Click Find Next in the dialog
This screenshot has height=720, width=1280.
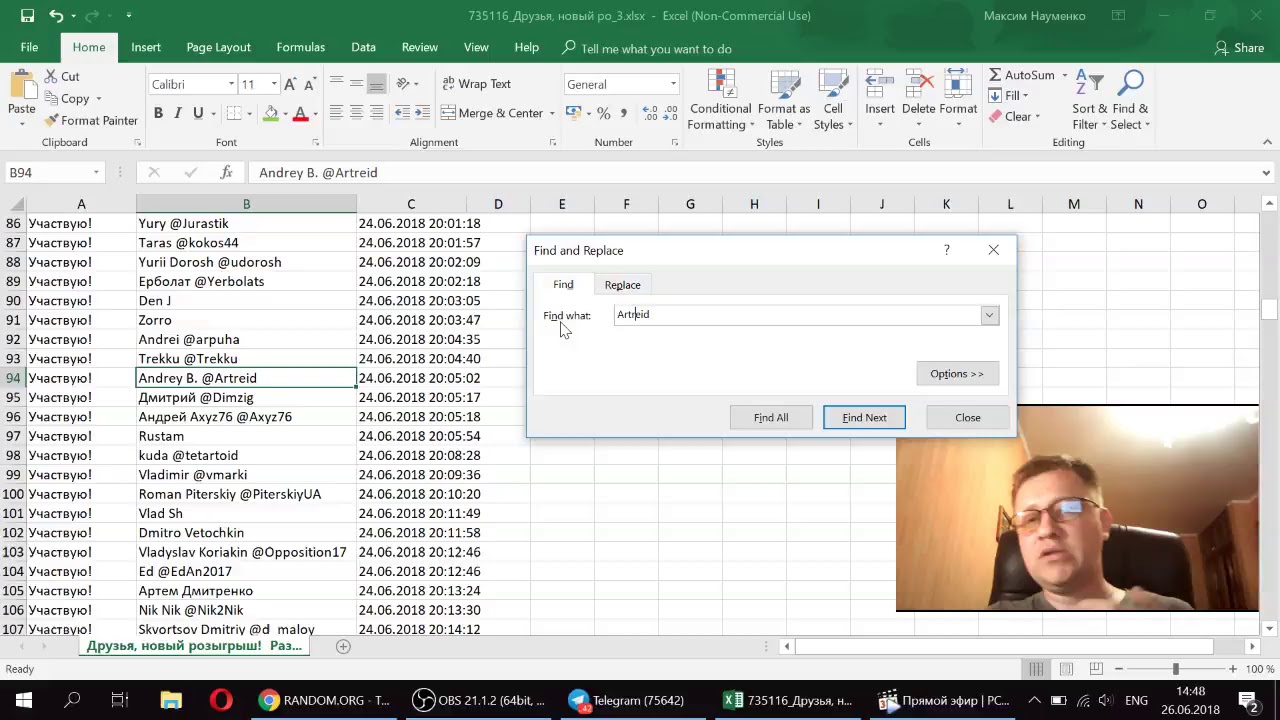pos(864,417)
